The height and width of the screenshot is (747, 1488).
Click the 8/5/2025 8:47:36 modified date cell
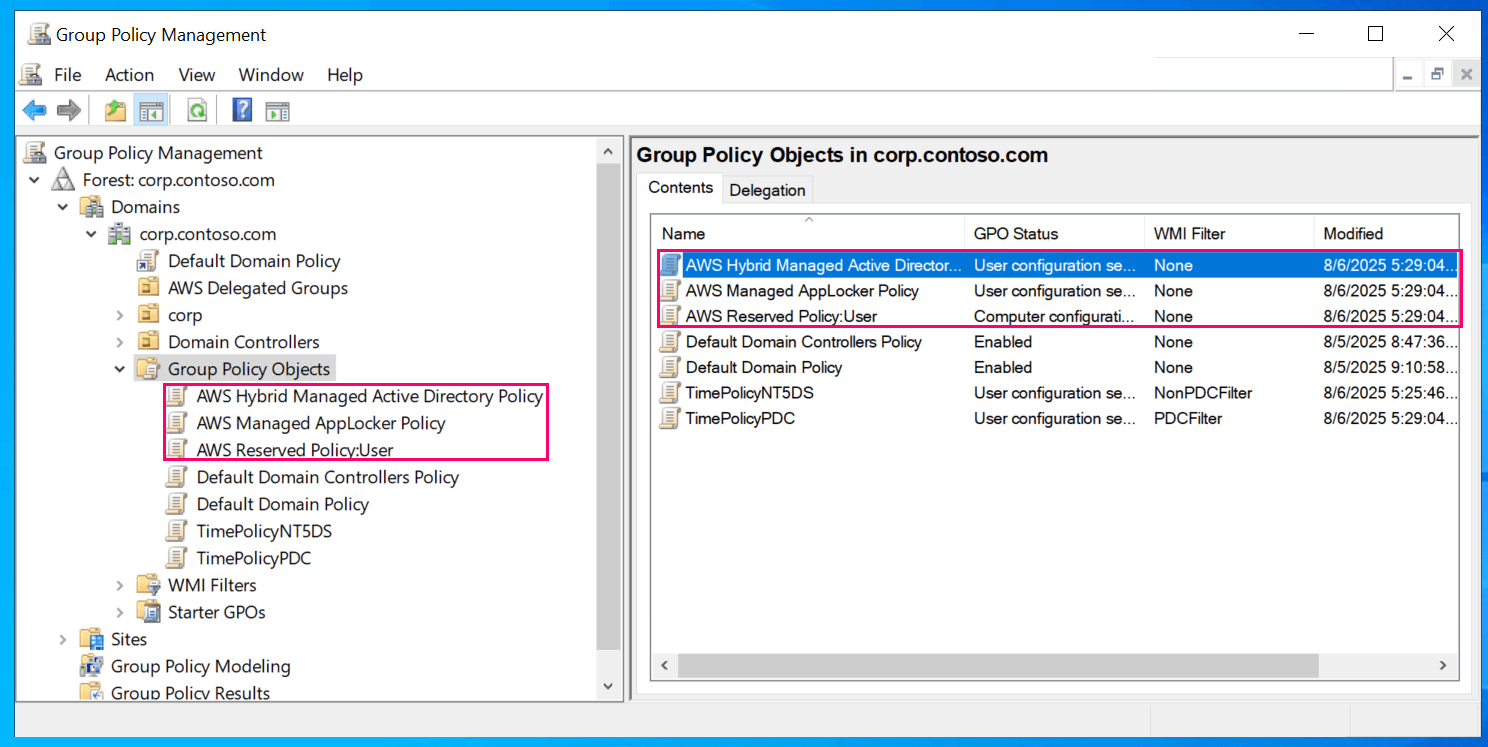click(x=1390, y=342)
